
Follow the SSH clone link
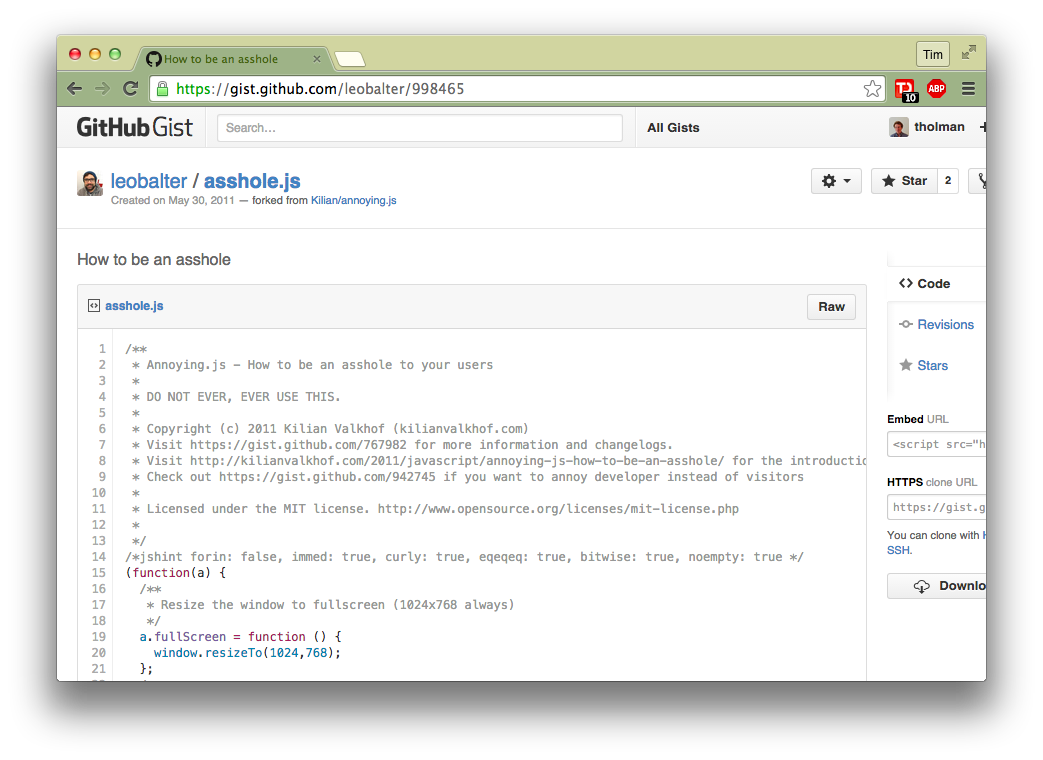pos(899,550)
